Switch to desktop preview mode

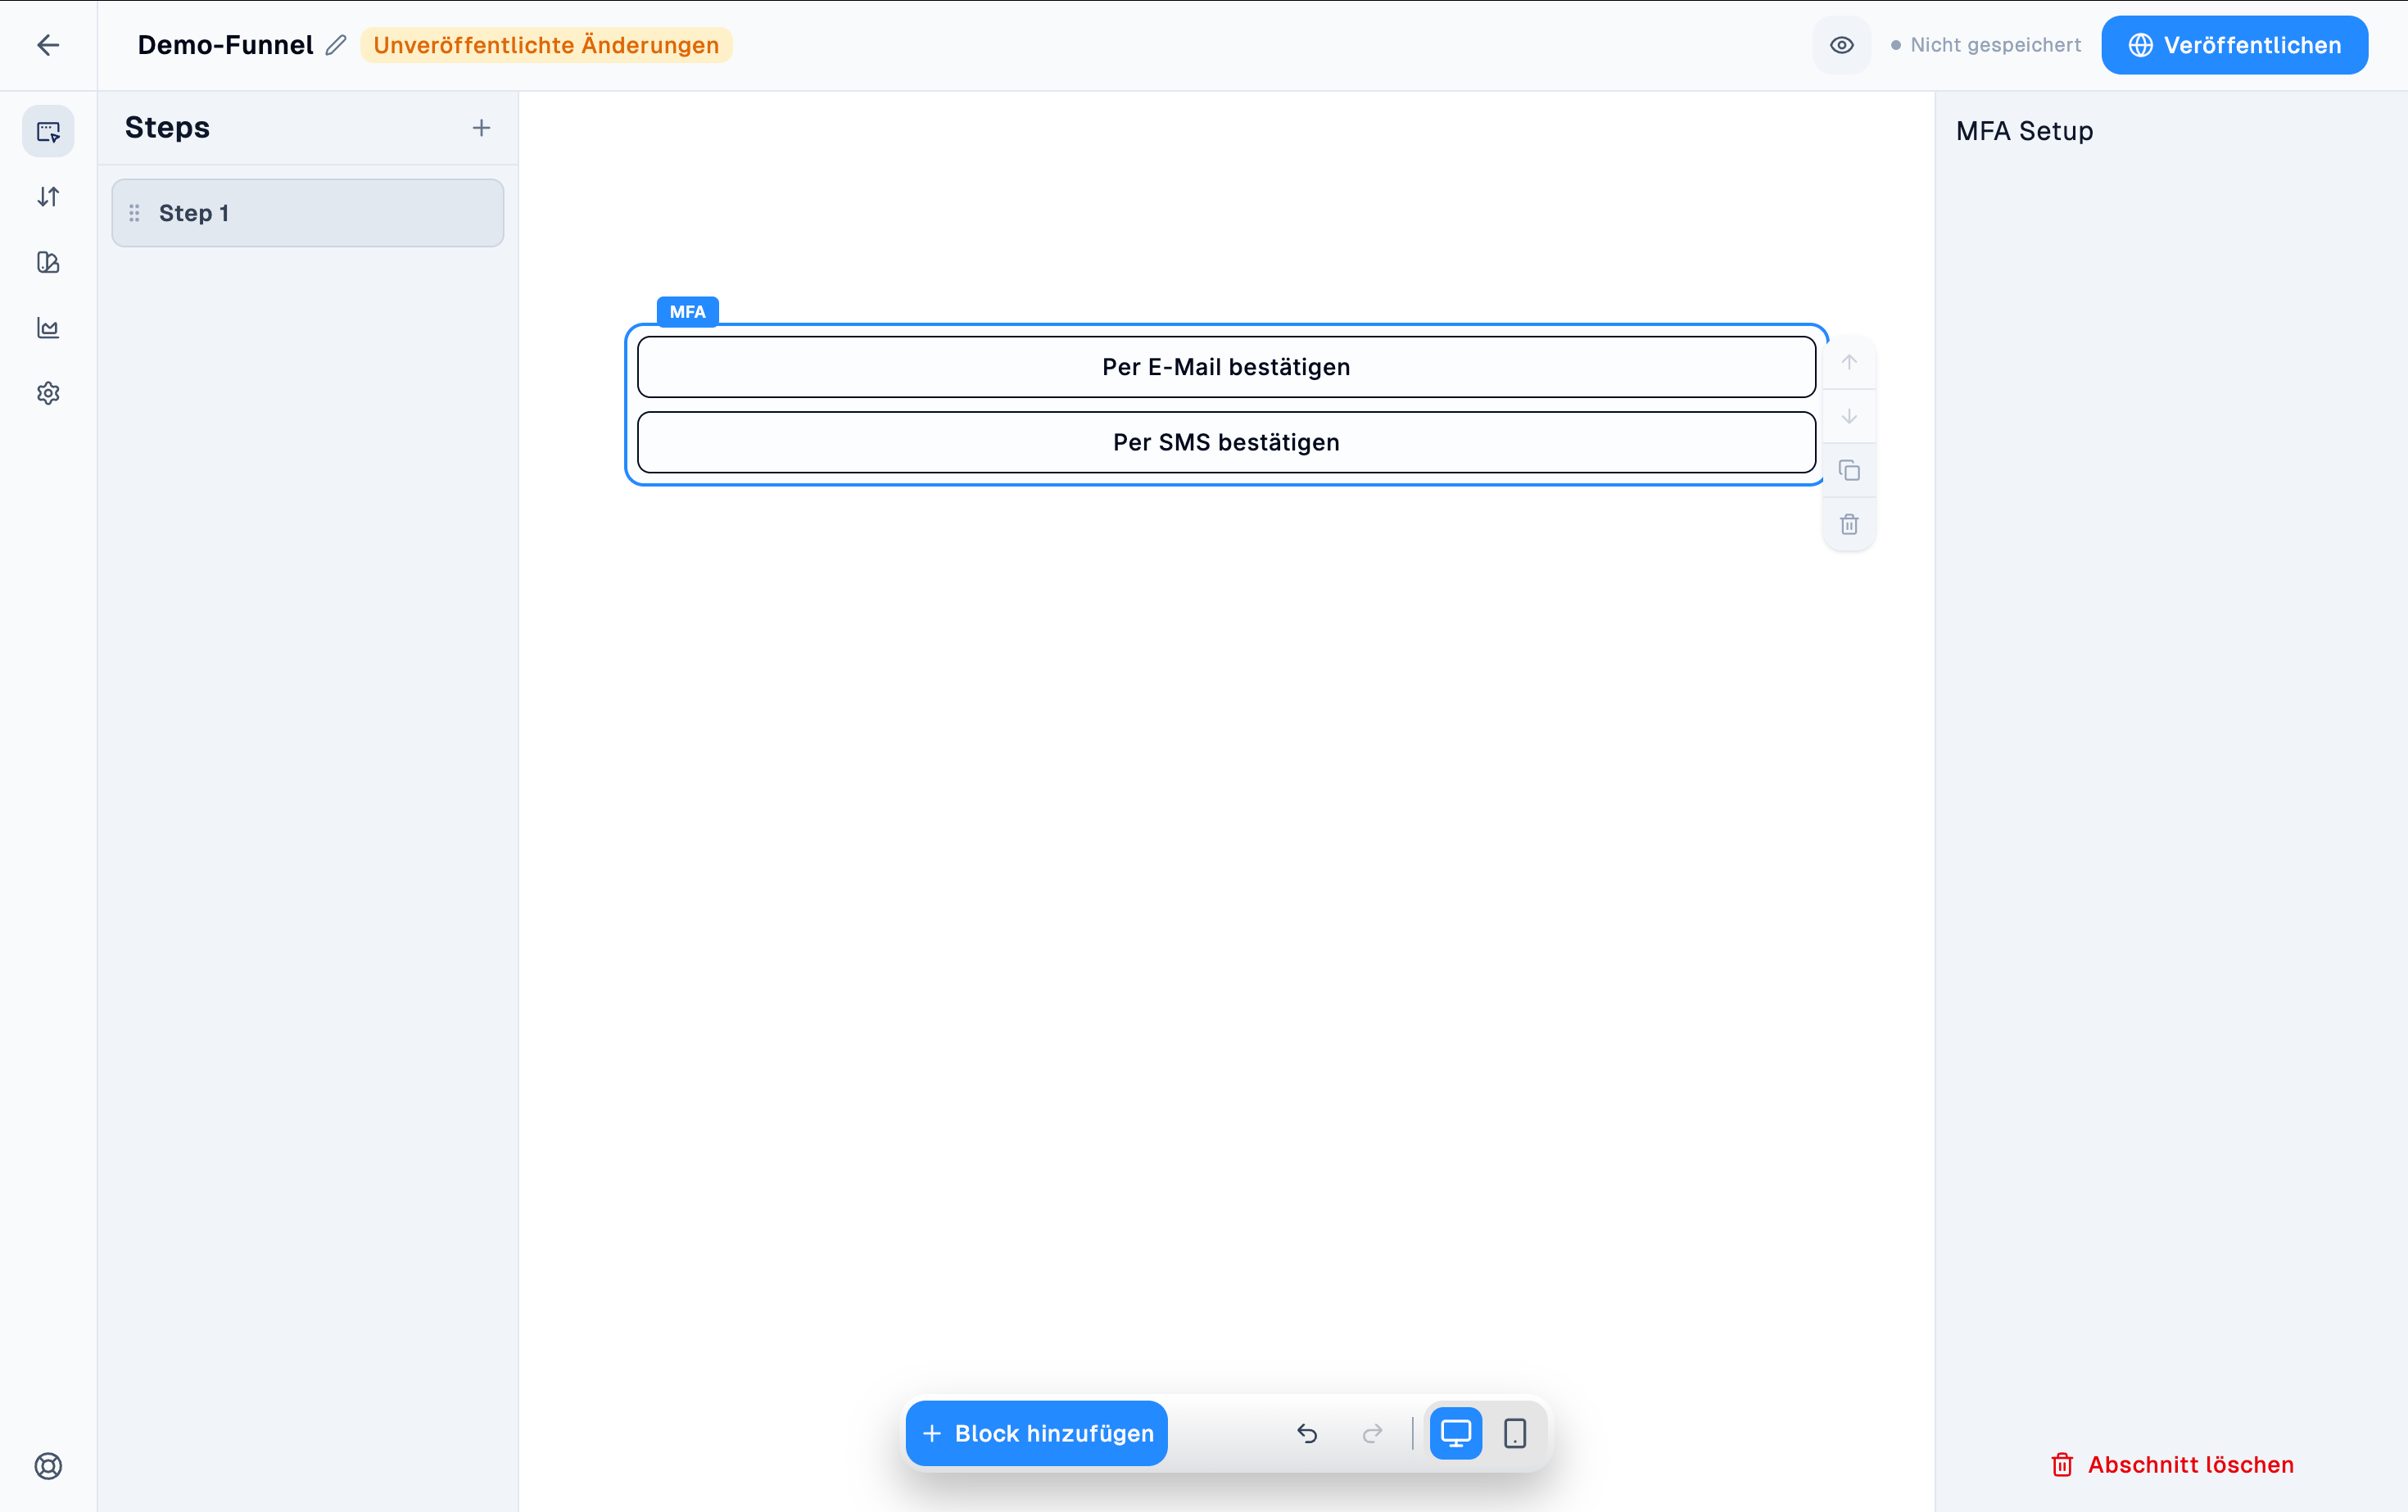pyautogui.click(x=1455, y=1433)
